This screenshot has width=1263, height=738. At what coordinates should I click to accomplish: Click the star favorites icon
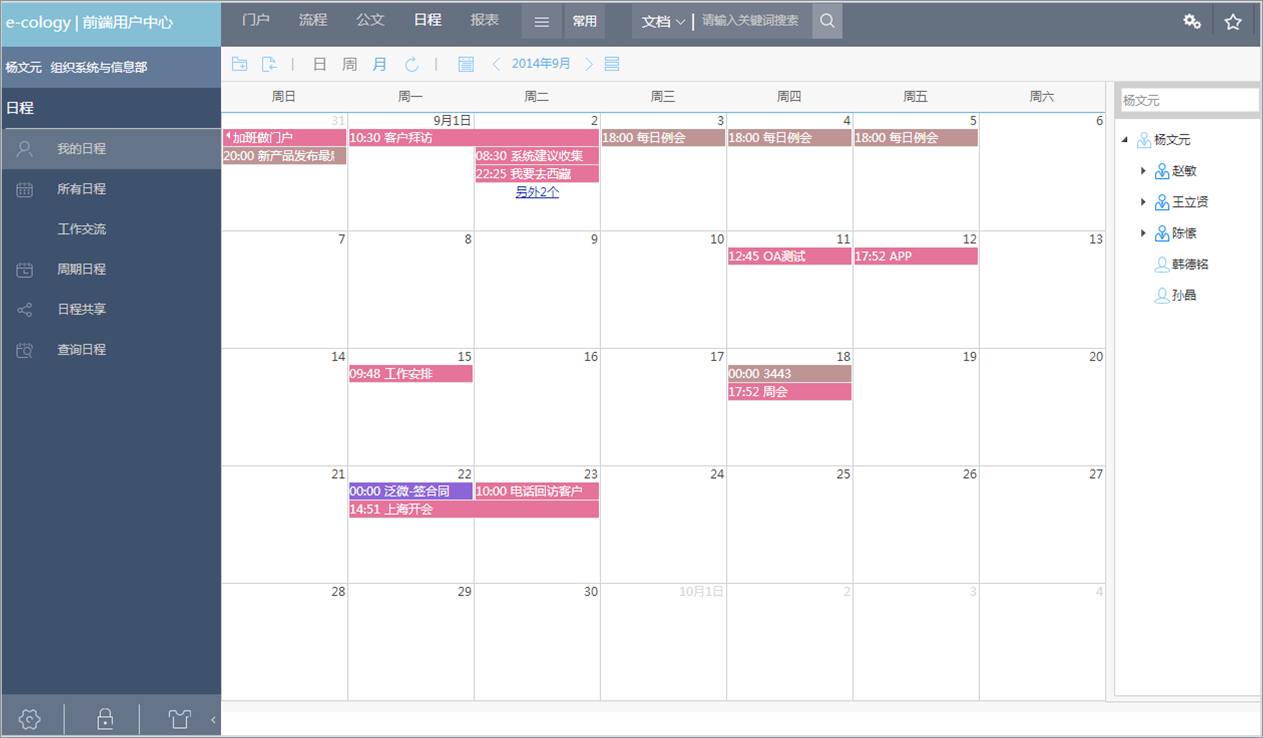(x=1233, y=21)
